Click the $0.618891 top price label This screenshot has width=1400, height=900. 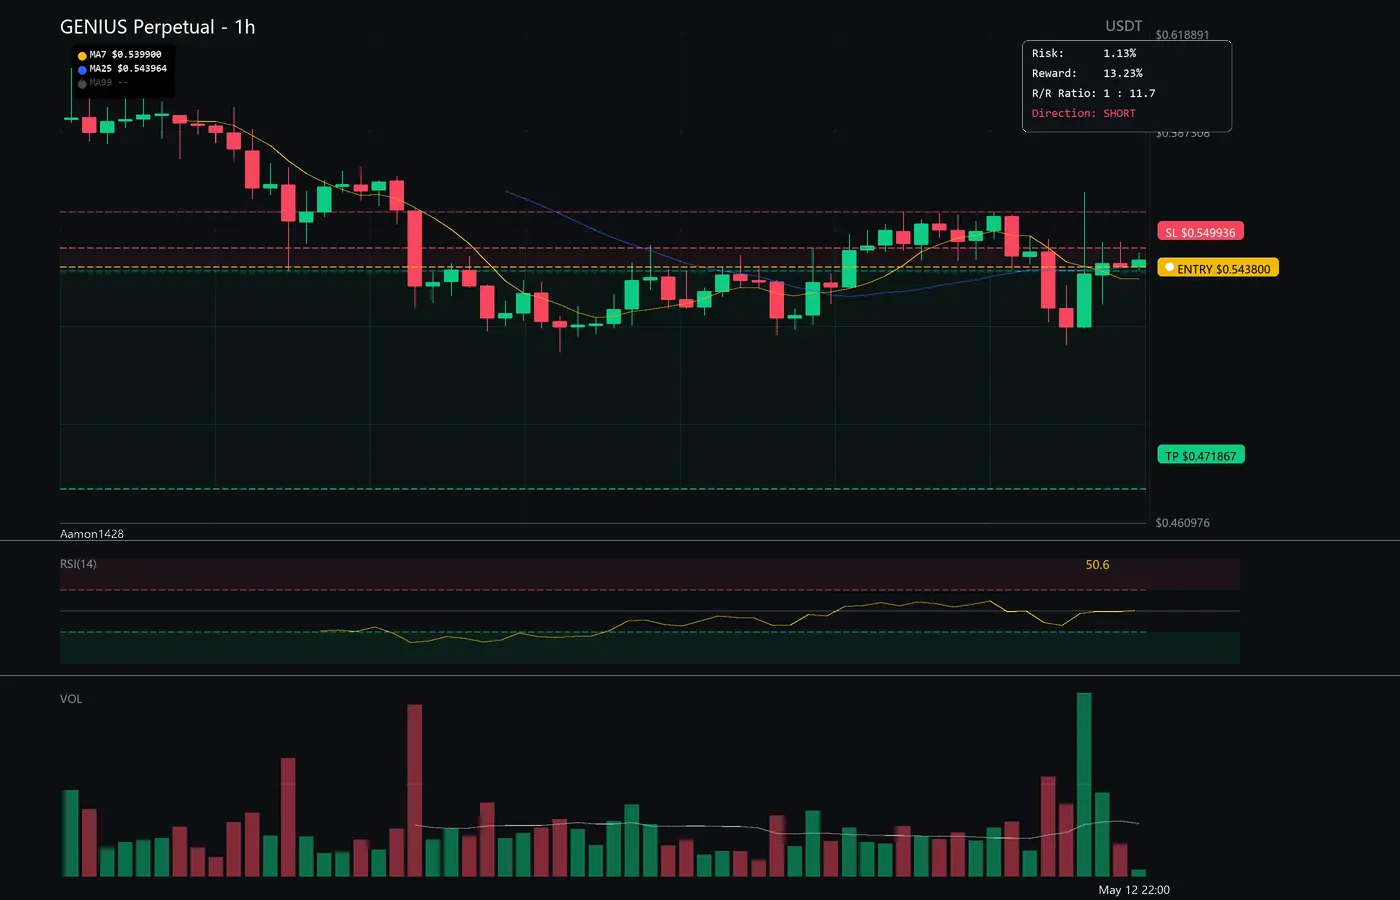(x=1182, y=35)
